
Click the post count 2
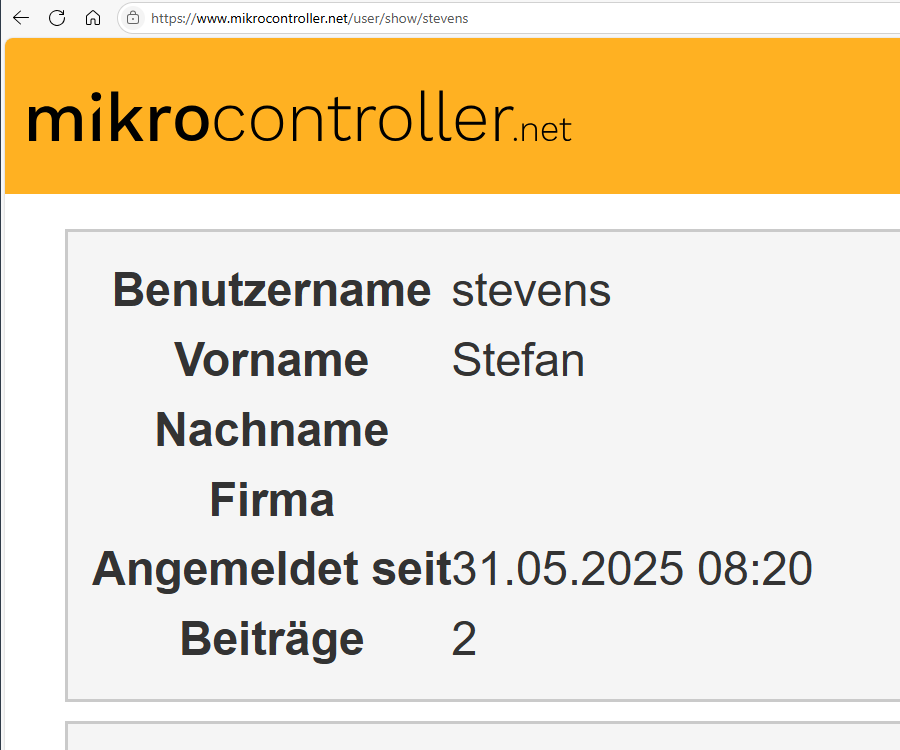464,639
